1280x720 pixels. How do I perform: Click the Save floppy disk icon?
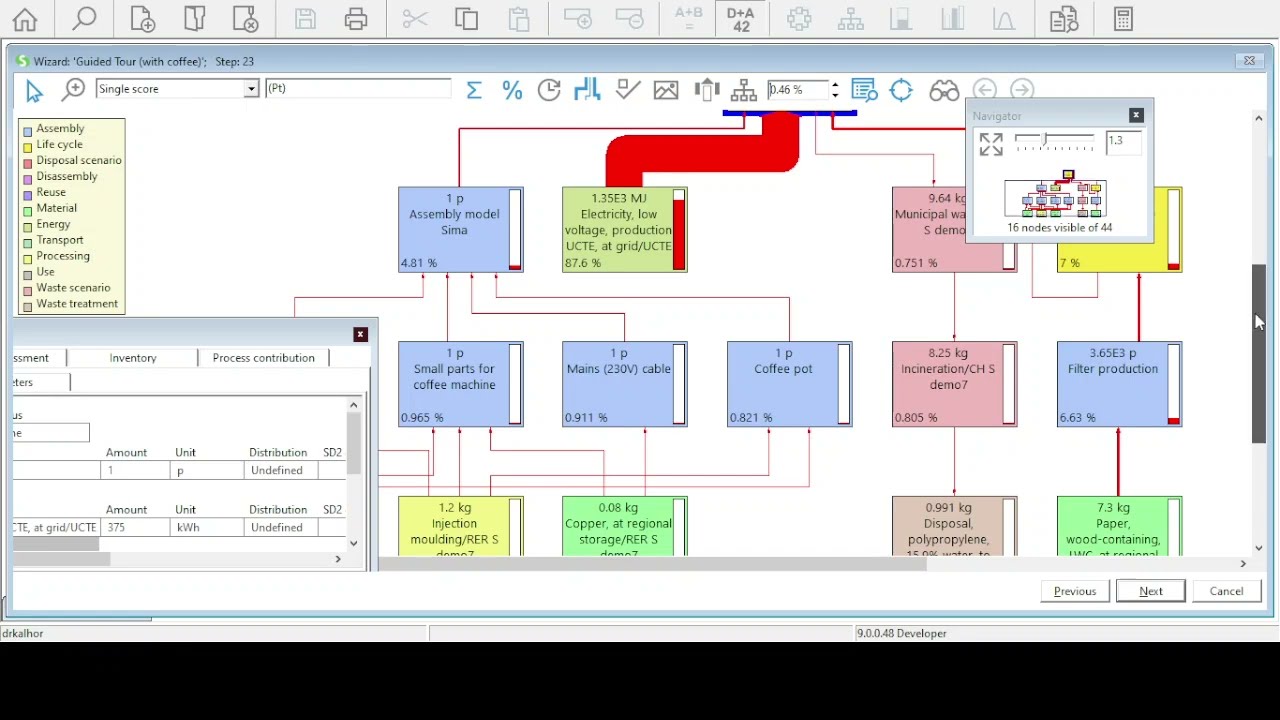(305, 19)
